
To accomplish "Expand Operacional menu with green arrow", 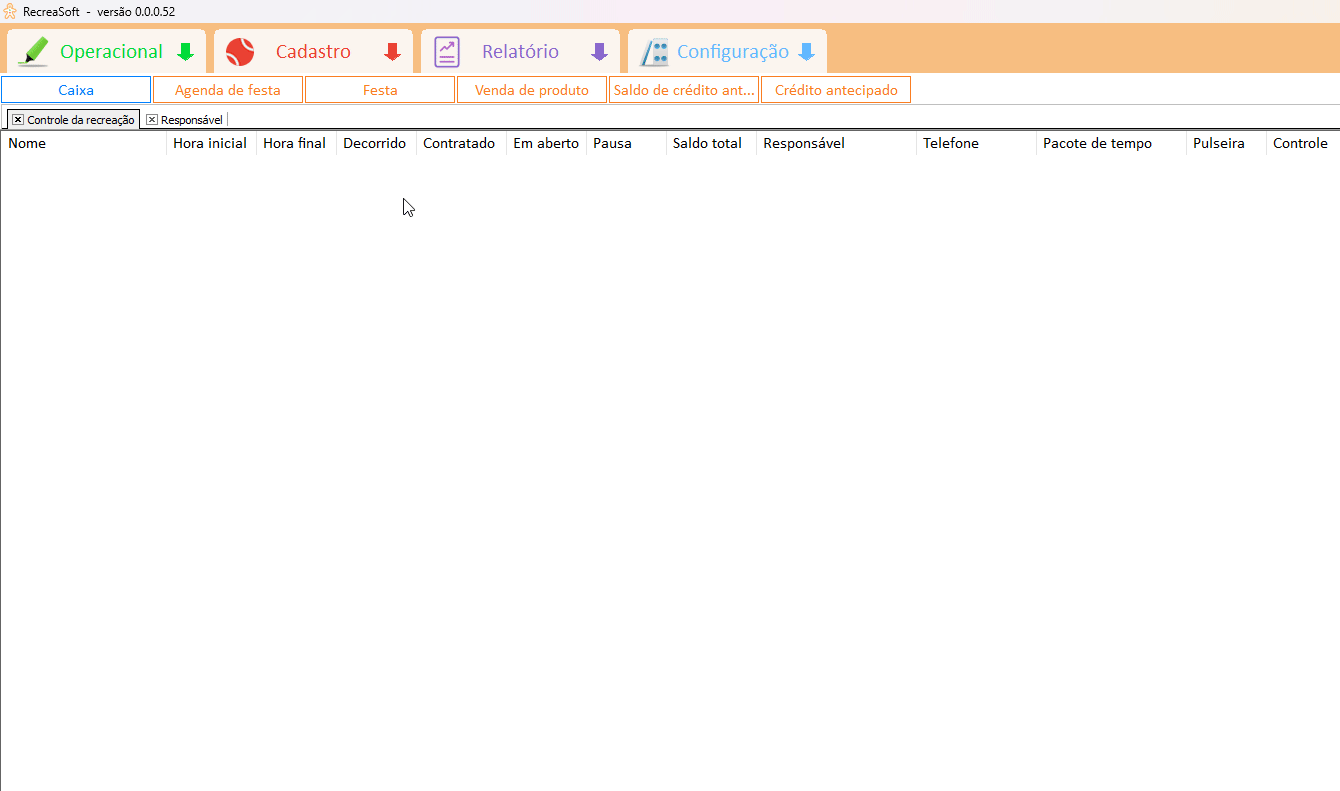I will pyautogui.click(x=185, y=52).
